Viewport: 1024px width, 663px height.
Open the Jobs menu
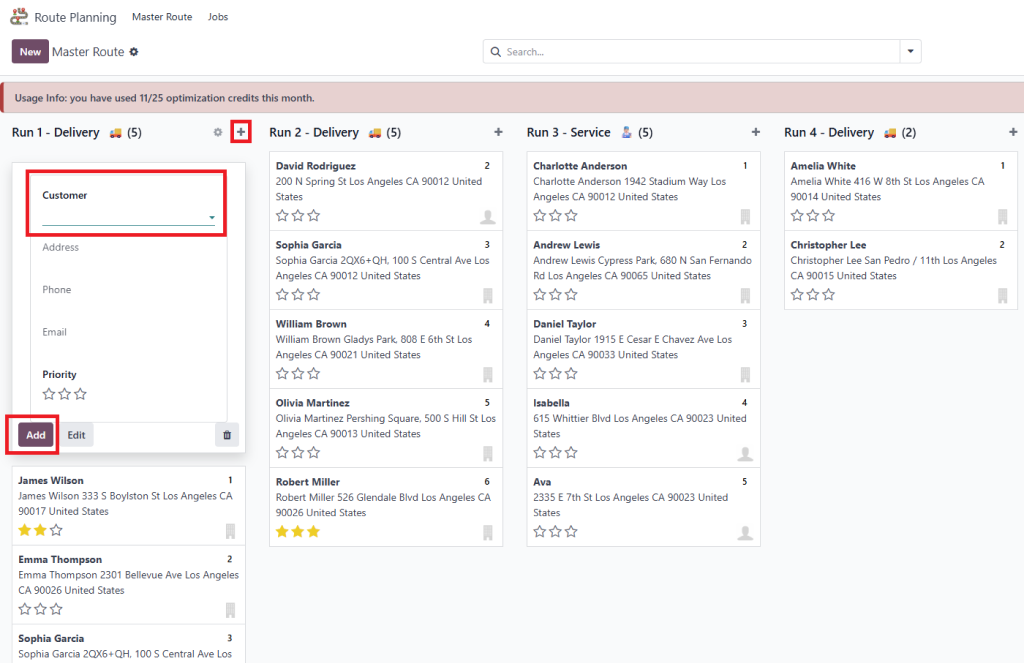pyautogui.click(x=218, y=17)
